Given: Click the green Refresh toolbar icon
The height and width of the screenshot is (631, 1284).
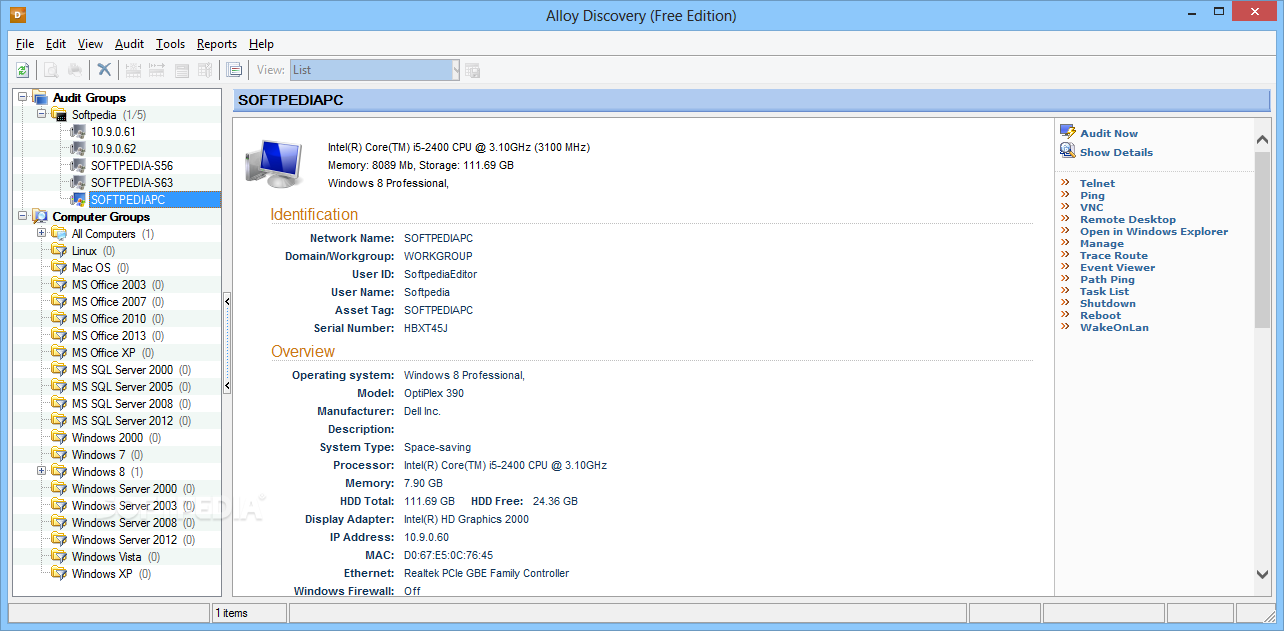Looking at the screenshot, I should 22,70.
